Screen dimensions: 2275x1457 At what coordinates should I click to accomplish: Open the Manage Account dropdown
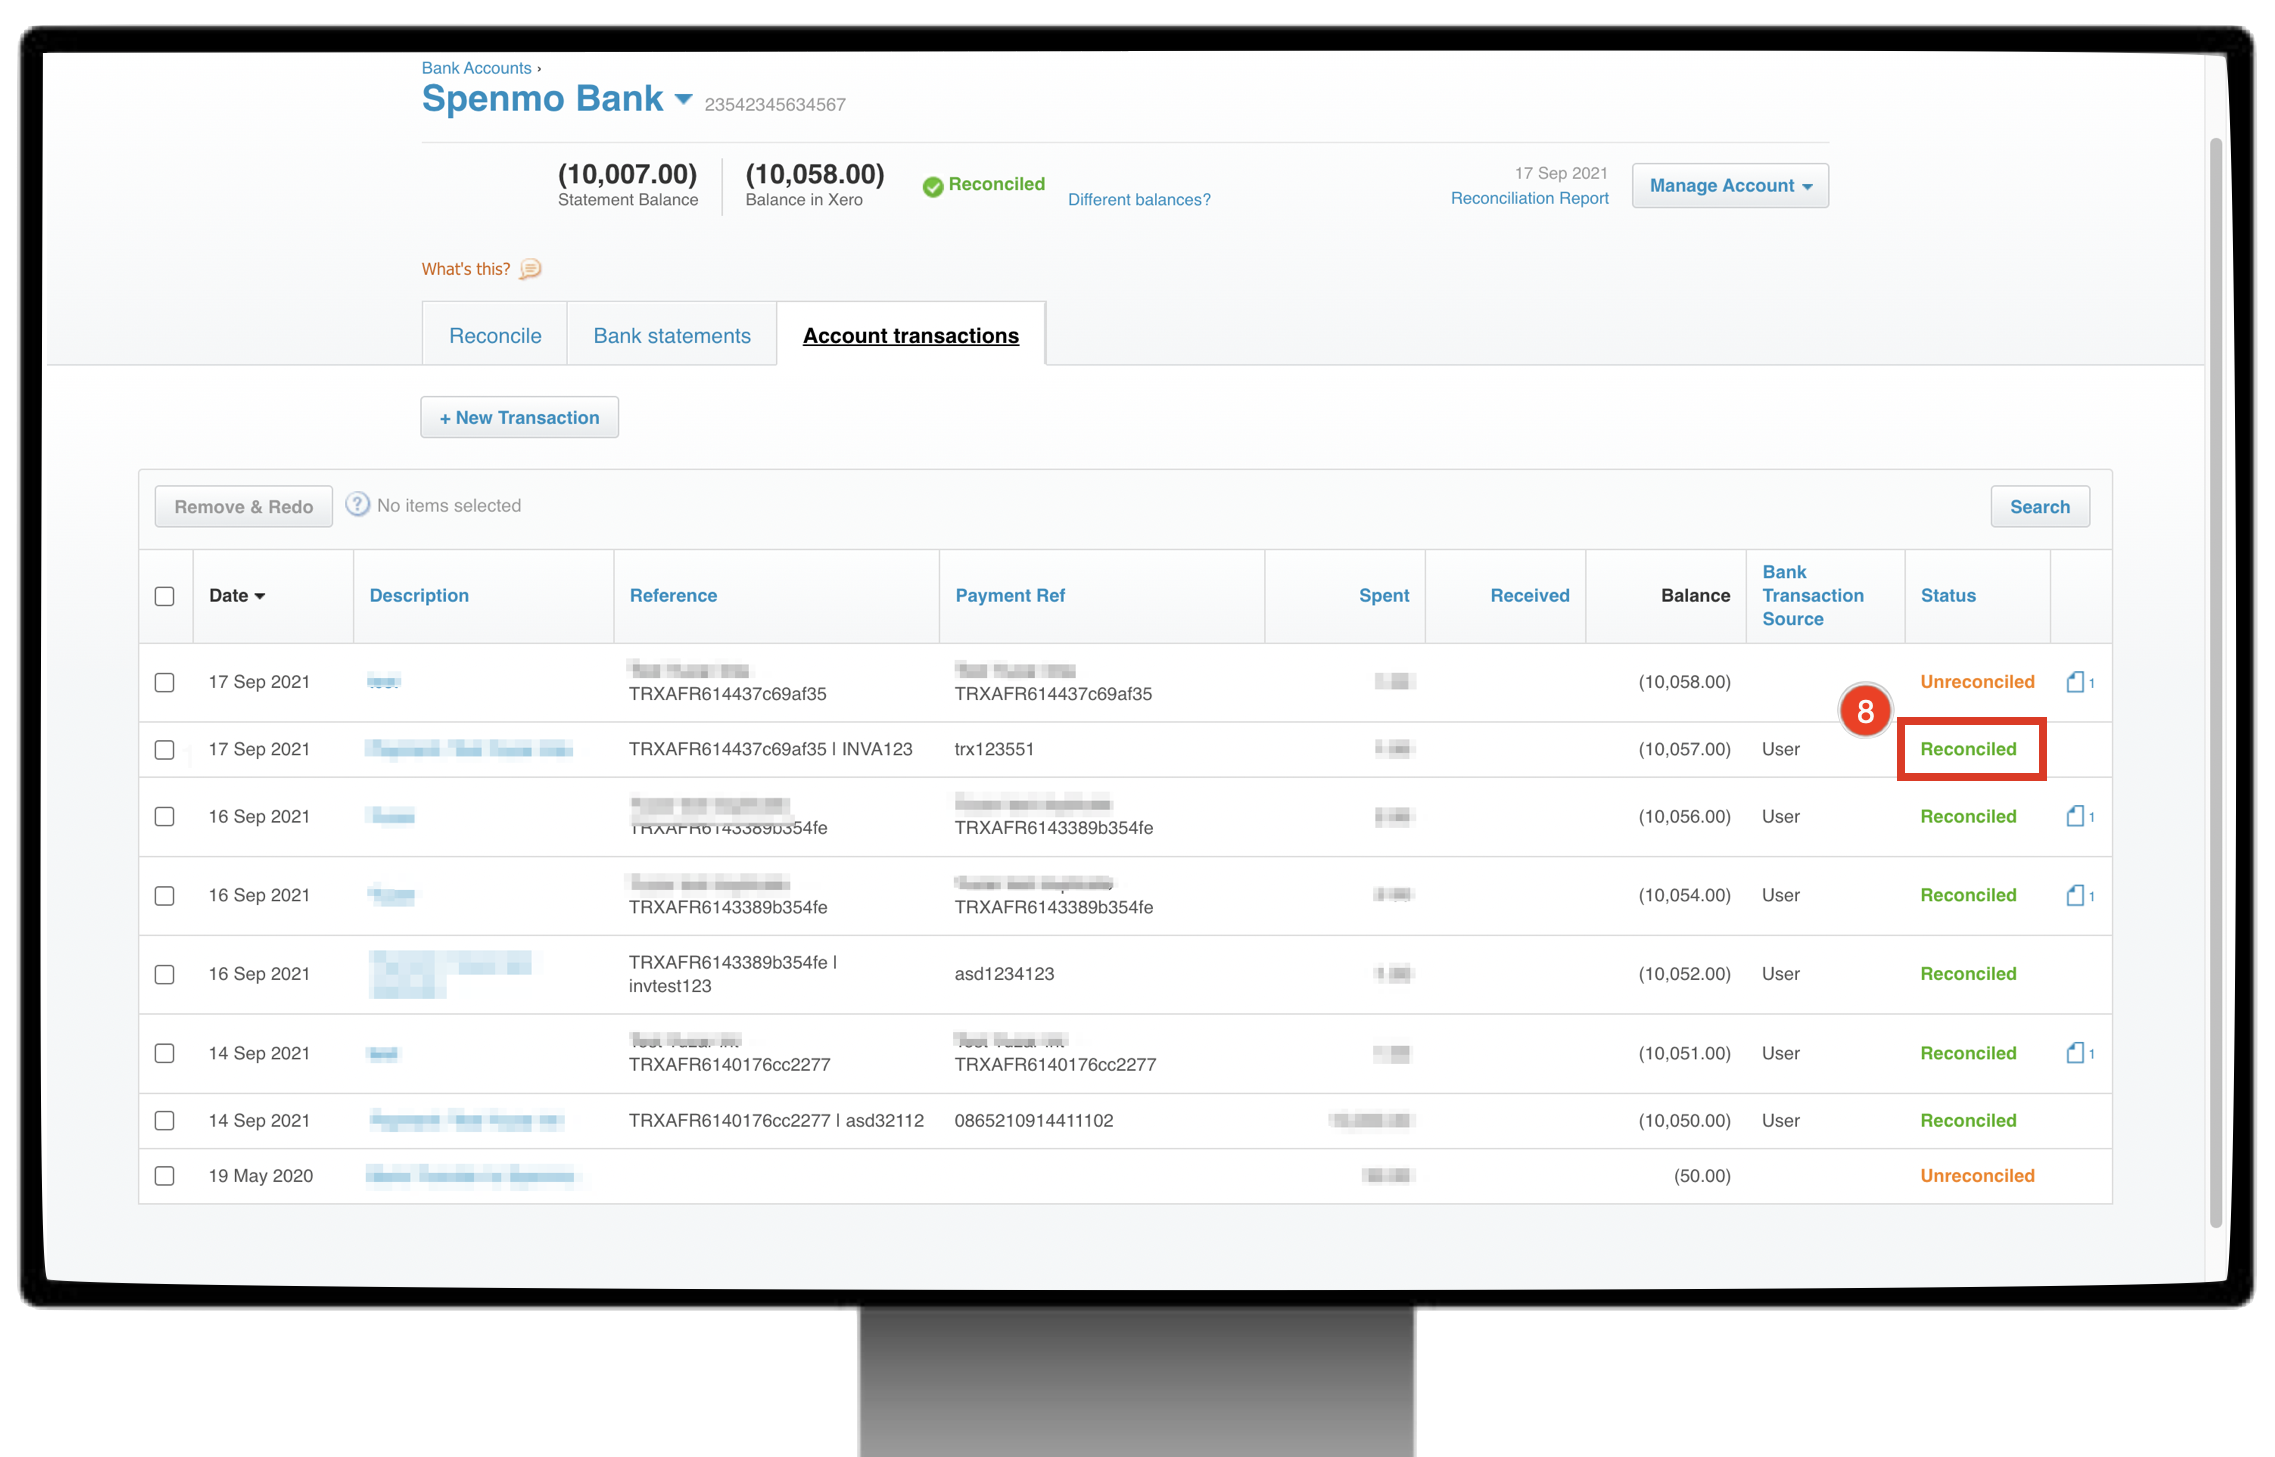pos(1730,186)
